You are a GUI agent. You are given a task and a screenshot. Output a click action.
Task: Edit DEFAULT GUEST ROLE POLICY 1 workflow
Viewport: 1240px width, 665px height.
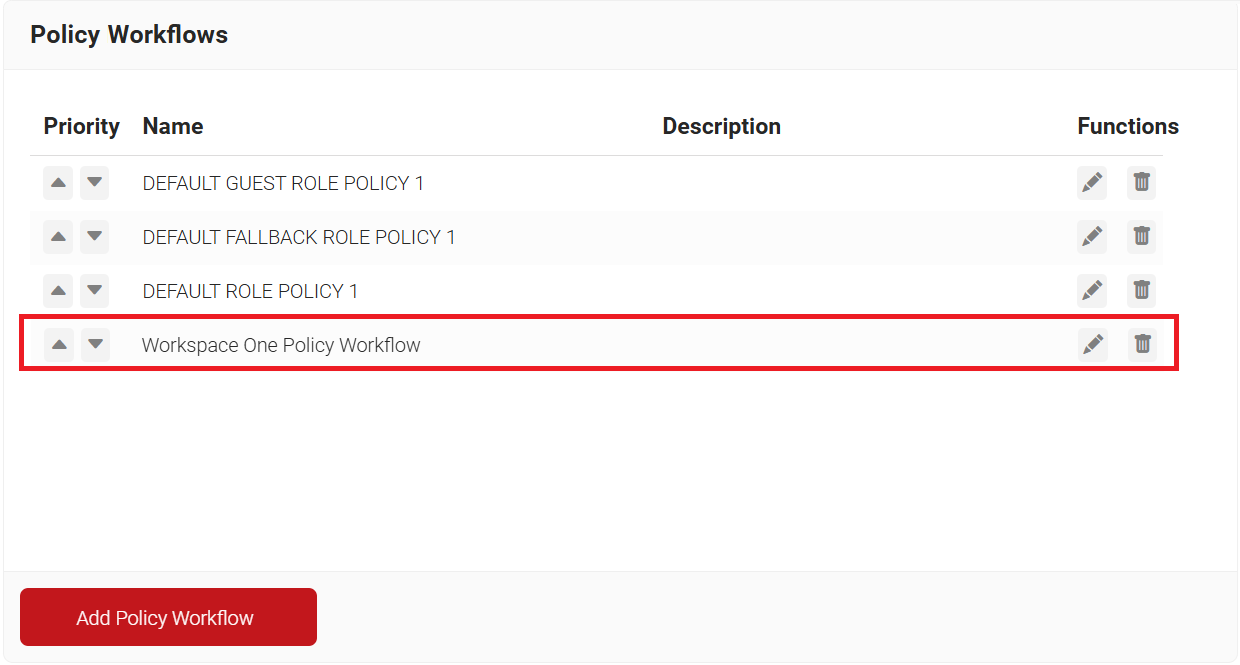click(x=1092, y=183)
